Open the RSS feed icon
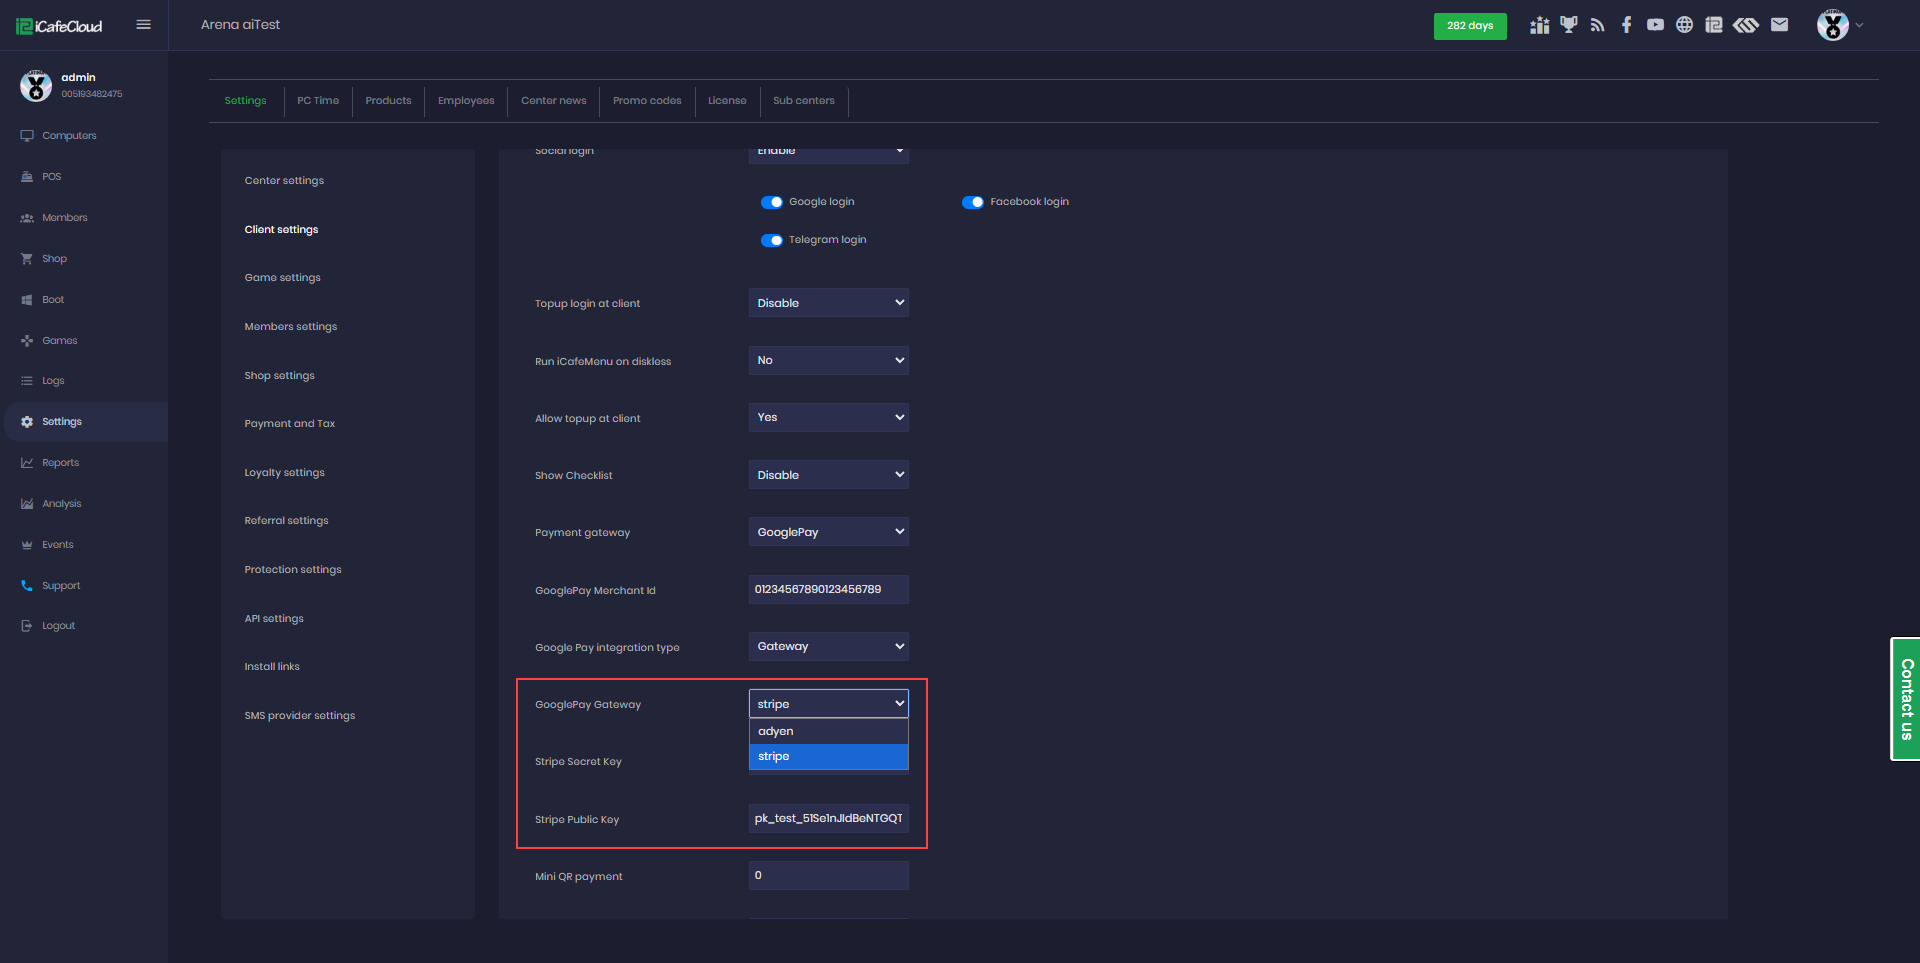 pyautogui.click(x=1597, y=25)
